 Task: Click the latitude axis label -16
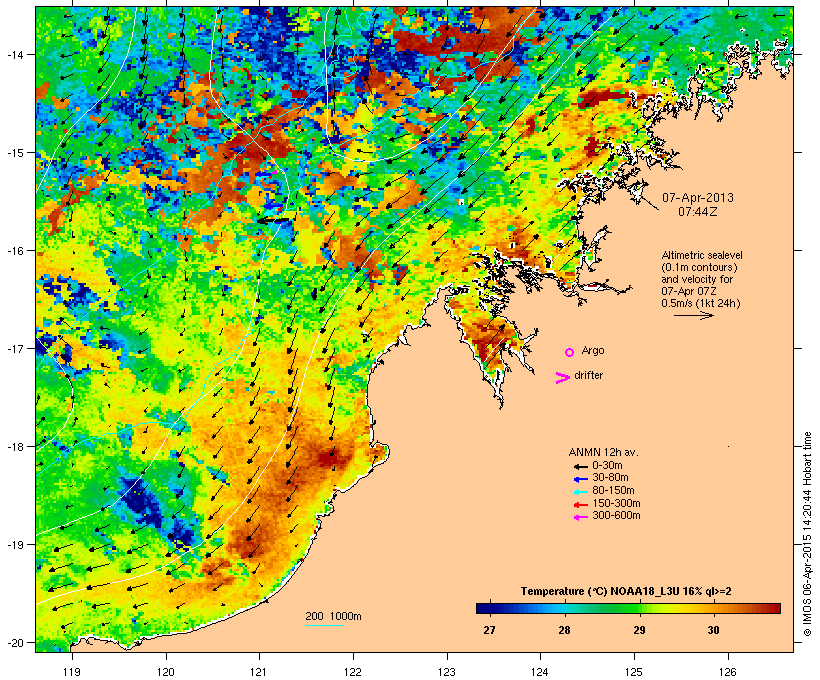[x=14, y=251]
